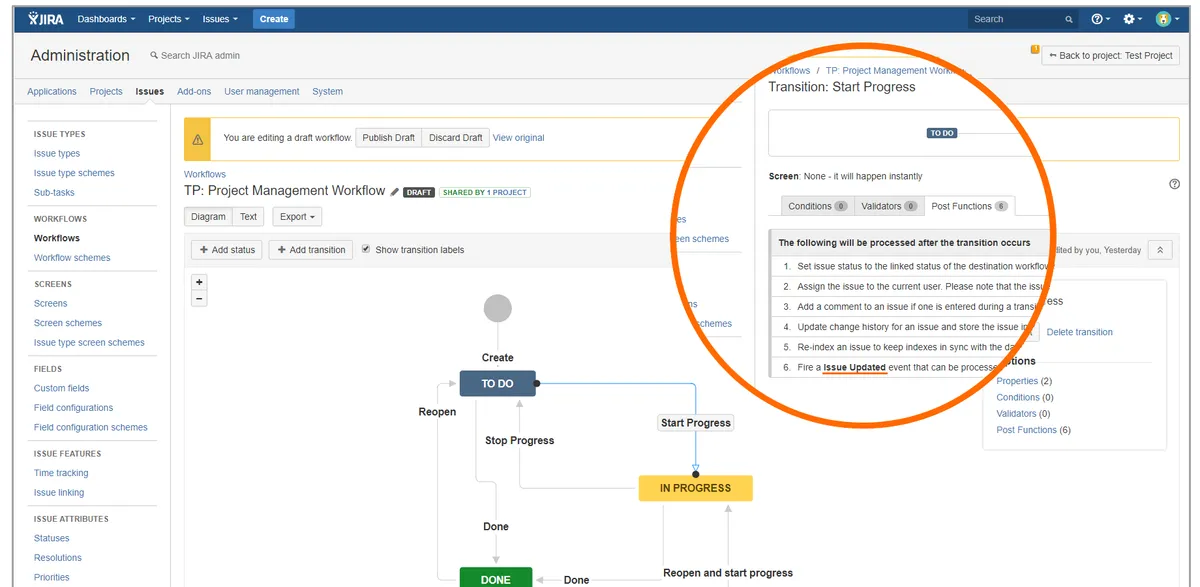The image size is (1200, 587).
Task: Click the View original link
Action: coord(519,138)
